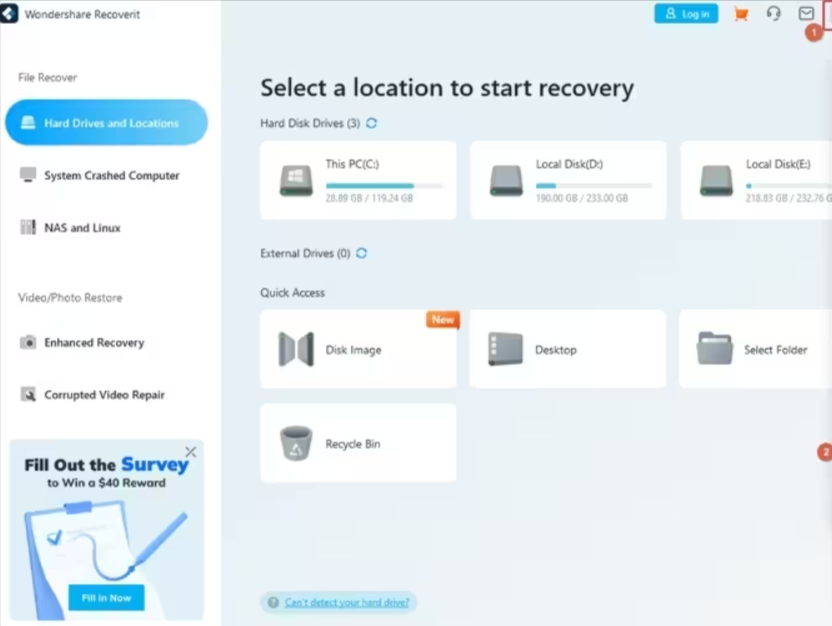Open the shopping cart icon
Viewport: 832px width, 626px height.
741,14
